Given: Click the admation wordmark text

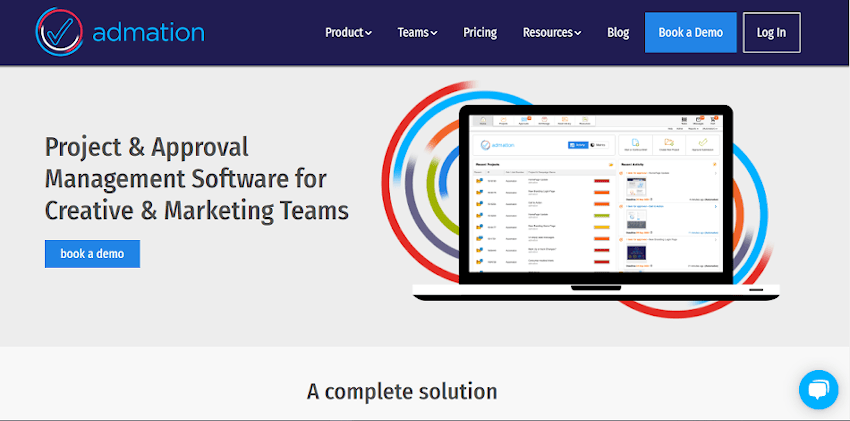Looking at the screenshot, I should 148,33.
